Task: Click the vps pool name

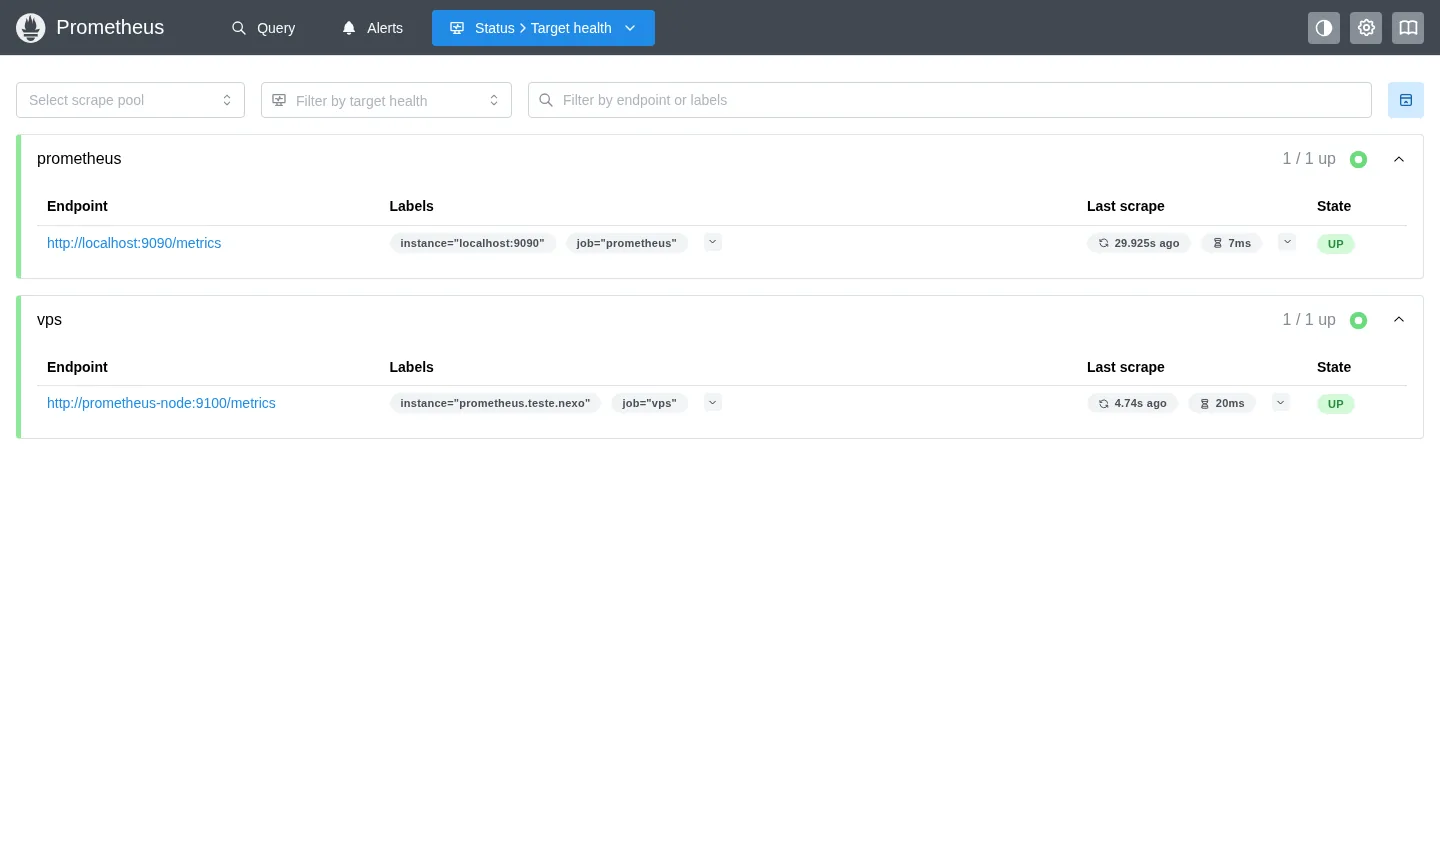Action: (49, 320)
